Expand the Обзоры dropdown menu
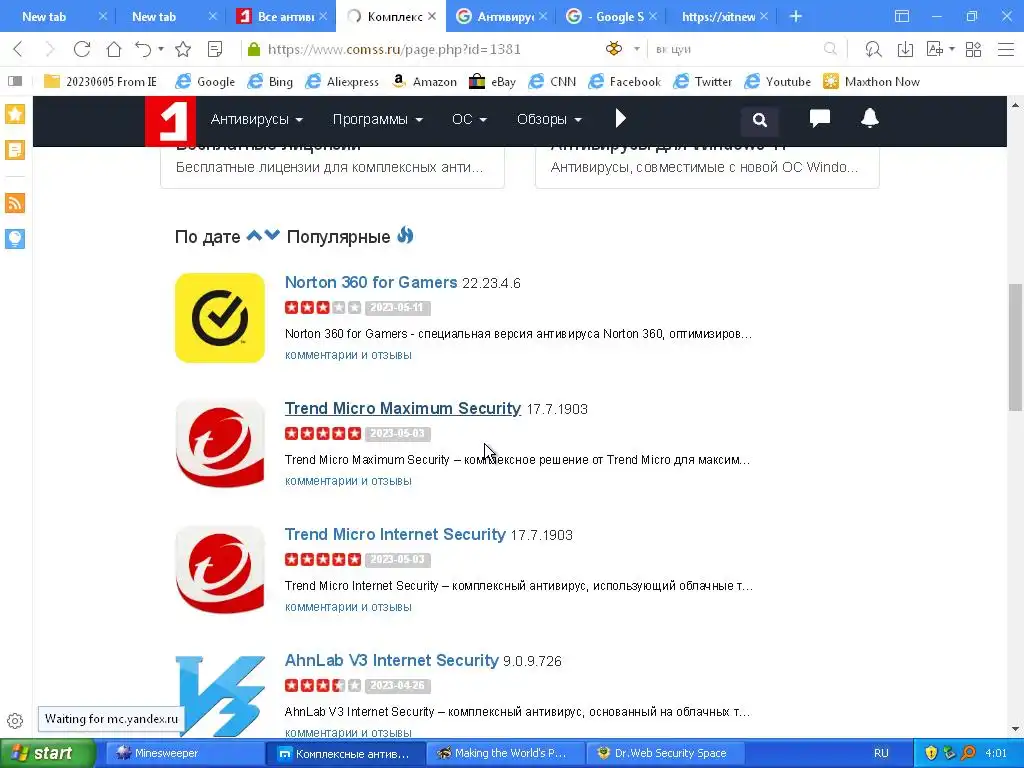This screenshot has width=1024, height=768. tap(549, 120)
